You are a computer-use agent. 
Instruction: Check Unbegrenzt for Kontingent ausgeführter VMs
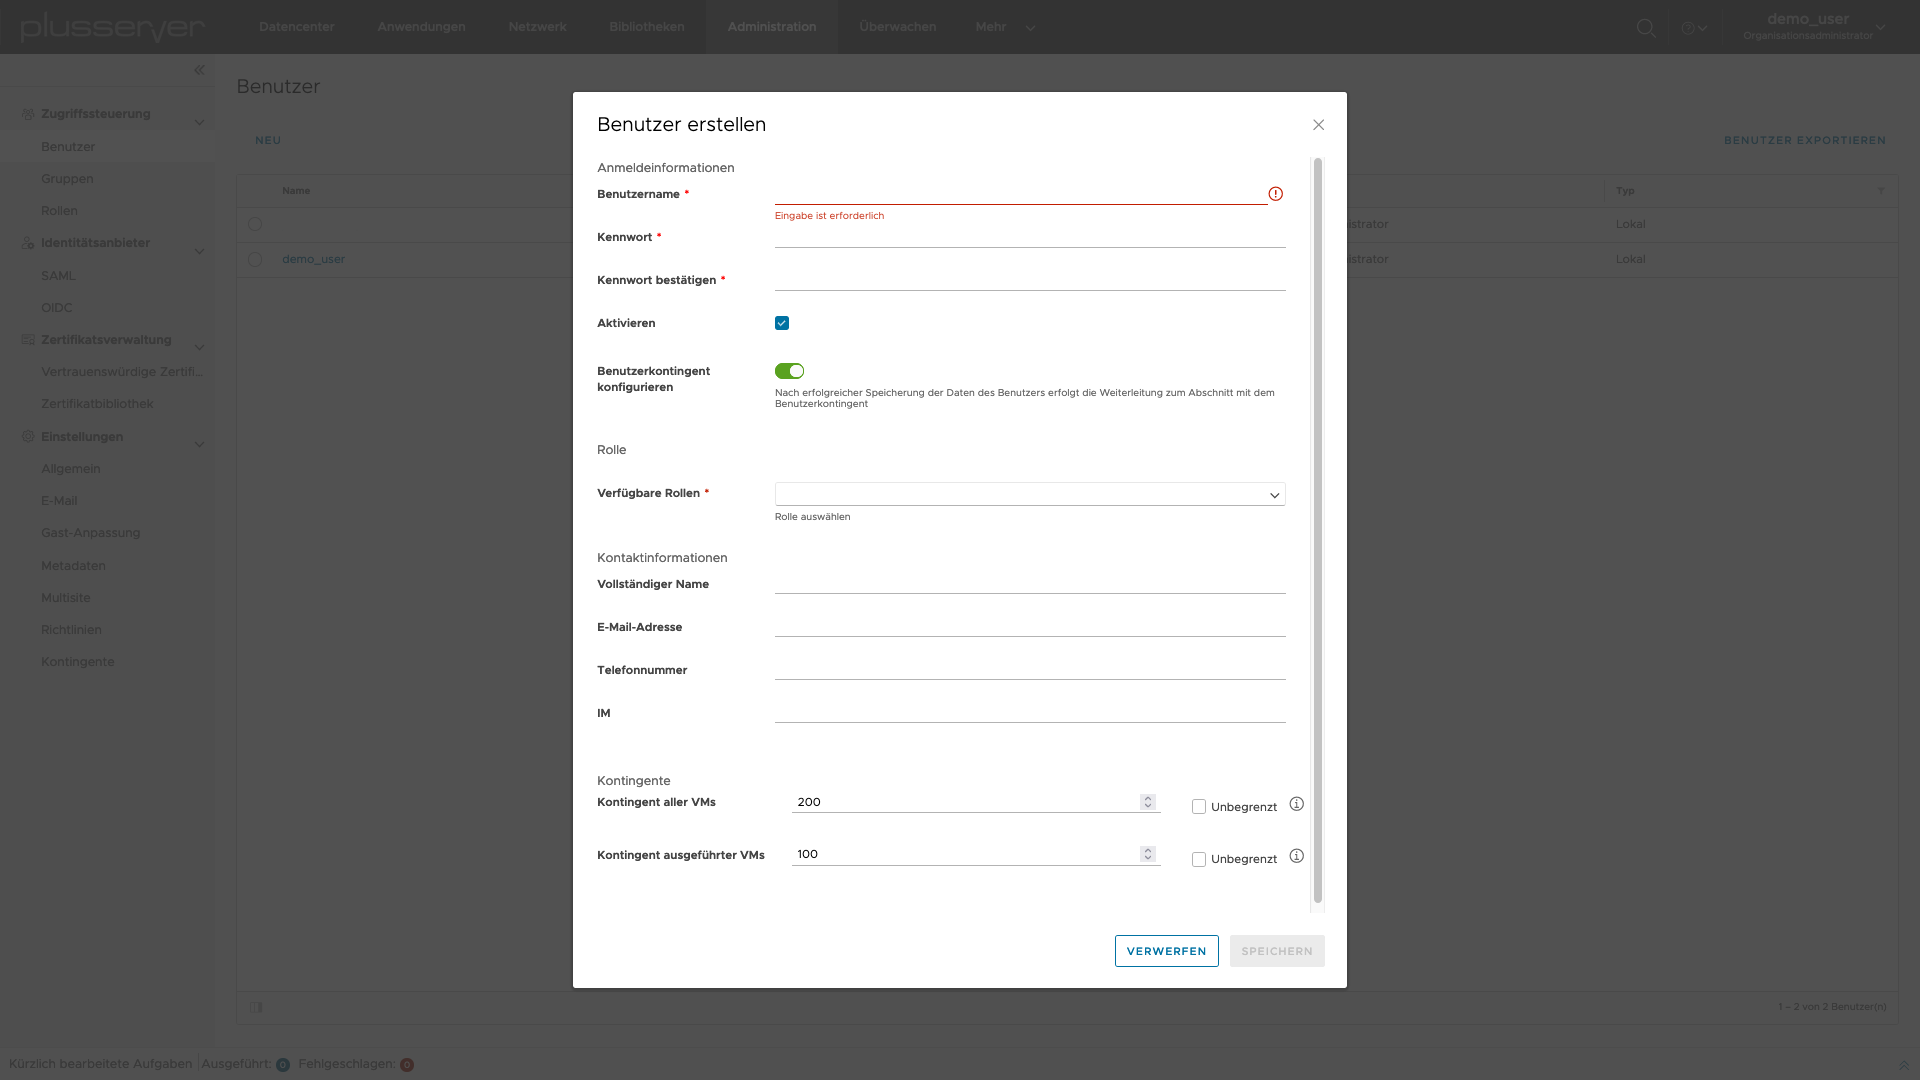(x=1198, y=859)
